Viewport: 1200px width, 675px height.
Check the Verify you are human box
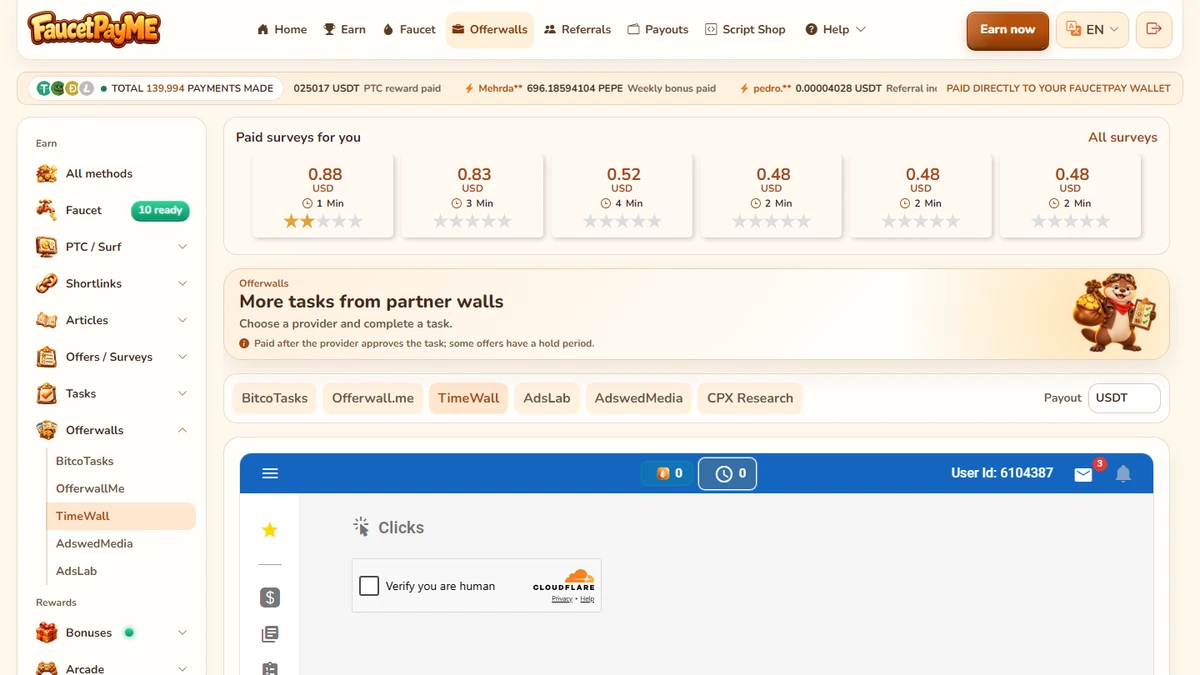click(x=369, y=586)
